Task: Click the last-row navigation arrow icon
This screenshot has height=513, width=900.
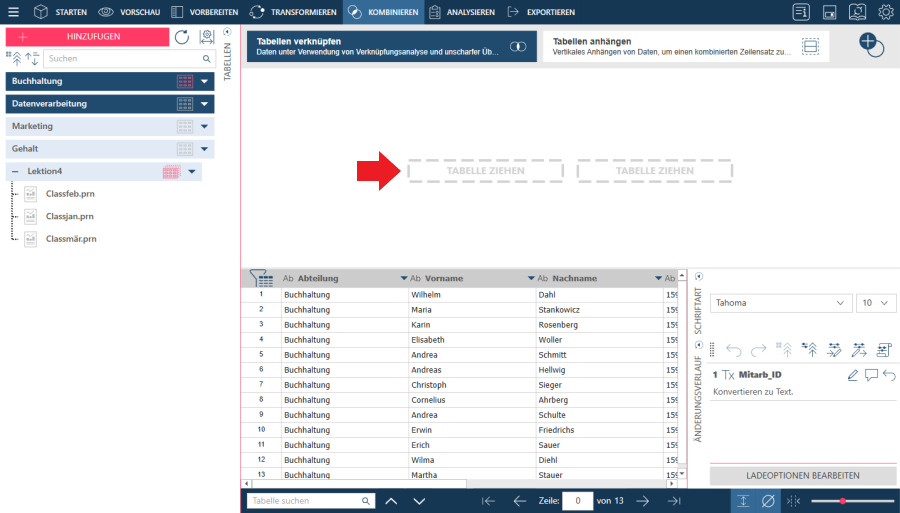Action: tap(674, 501)
